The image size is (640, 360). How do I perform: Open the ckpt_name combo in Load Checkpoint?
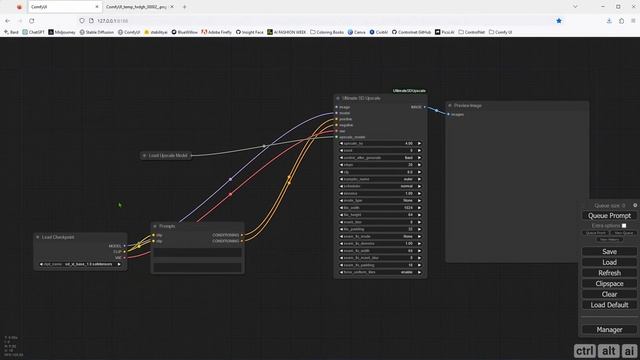pyautogui.click(x=80, y=264)
